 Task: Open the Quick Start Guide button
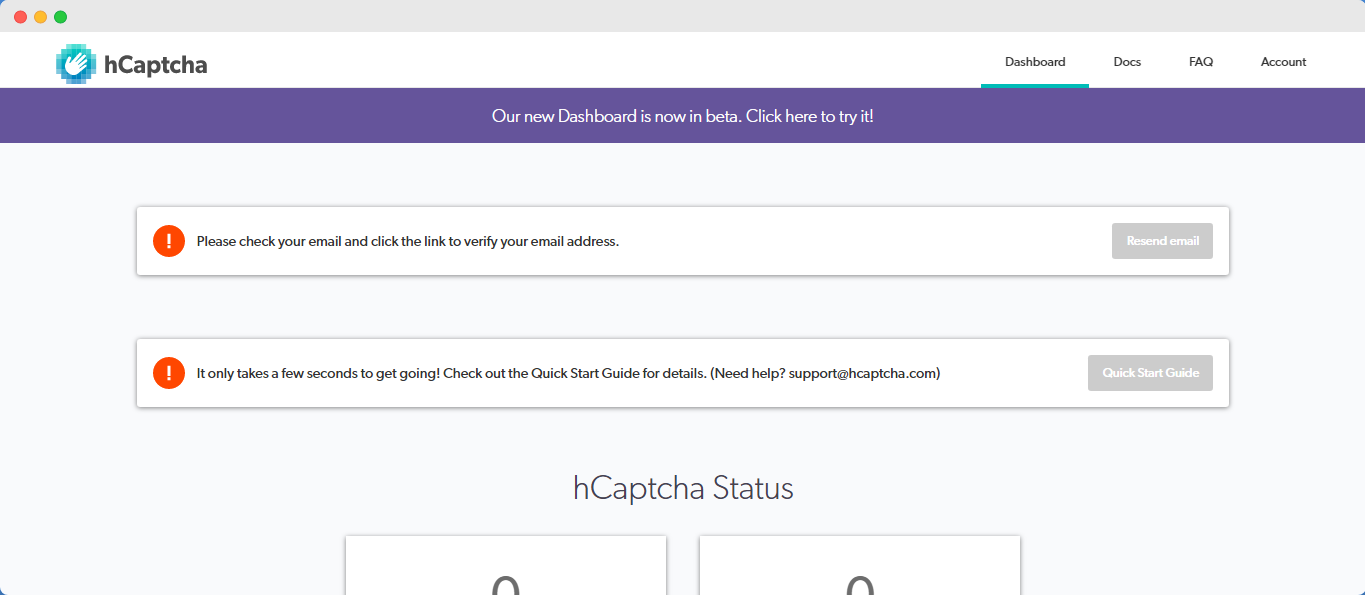[1150, 373]
